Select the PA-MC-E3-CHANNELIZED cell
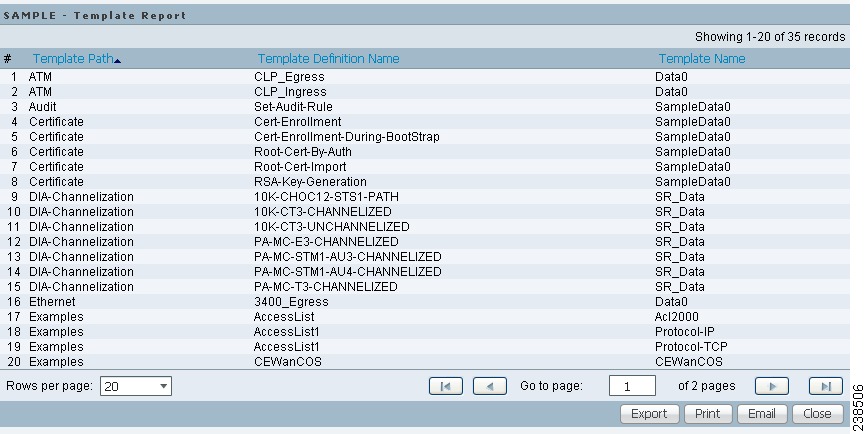Viewport: 867px width, 434px height. tap(326, 242)
